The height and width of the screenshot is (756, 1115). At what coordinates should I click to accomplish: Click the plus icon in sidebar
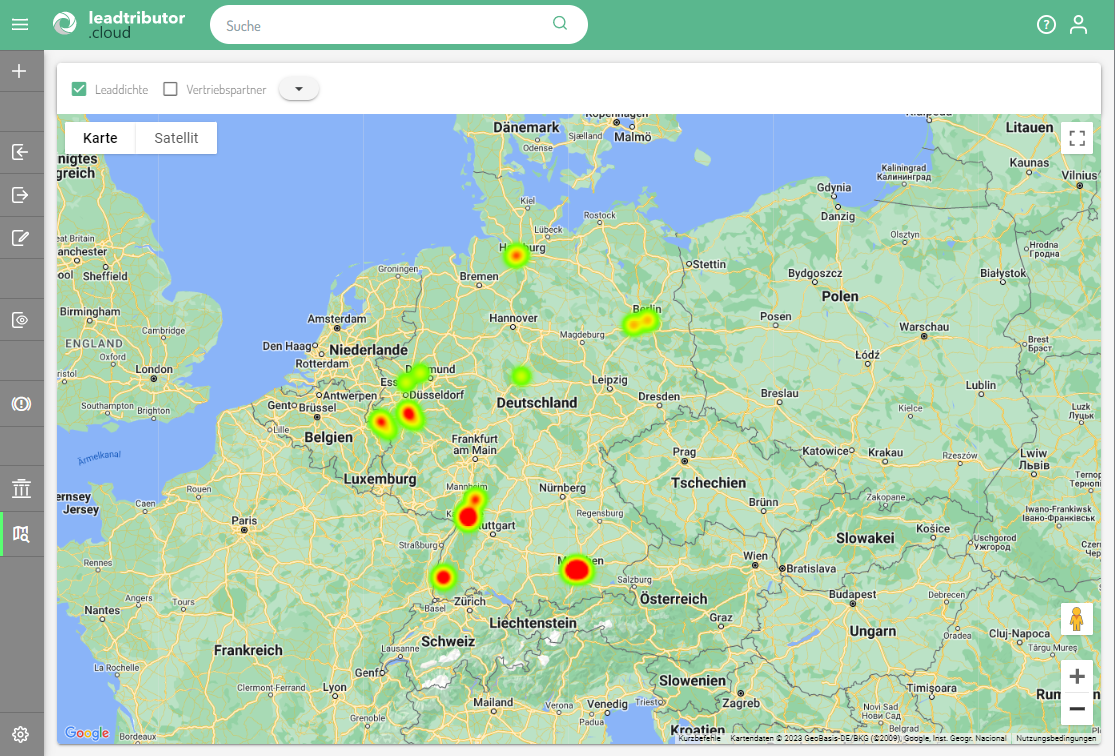20,72
